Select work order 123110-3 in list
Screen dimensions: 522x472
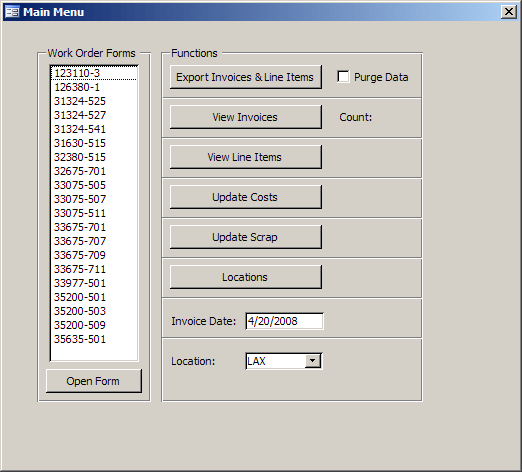click(94, 73)
